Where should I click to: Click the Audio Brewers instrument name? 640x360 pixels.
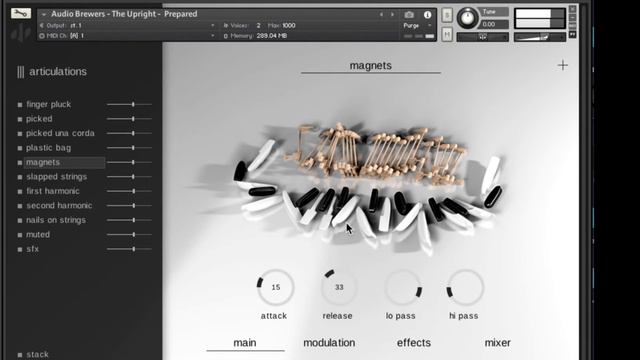124,14
